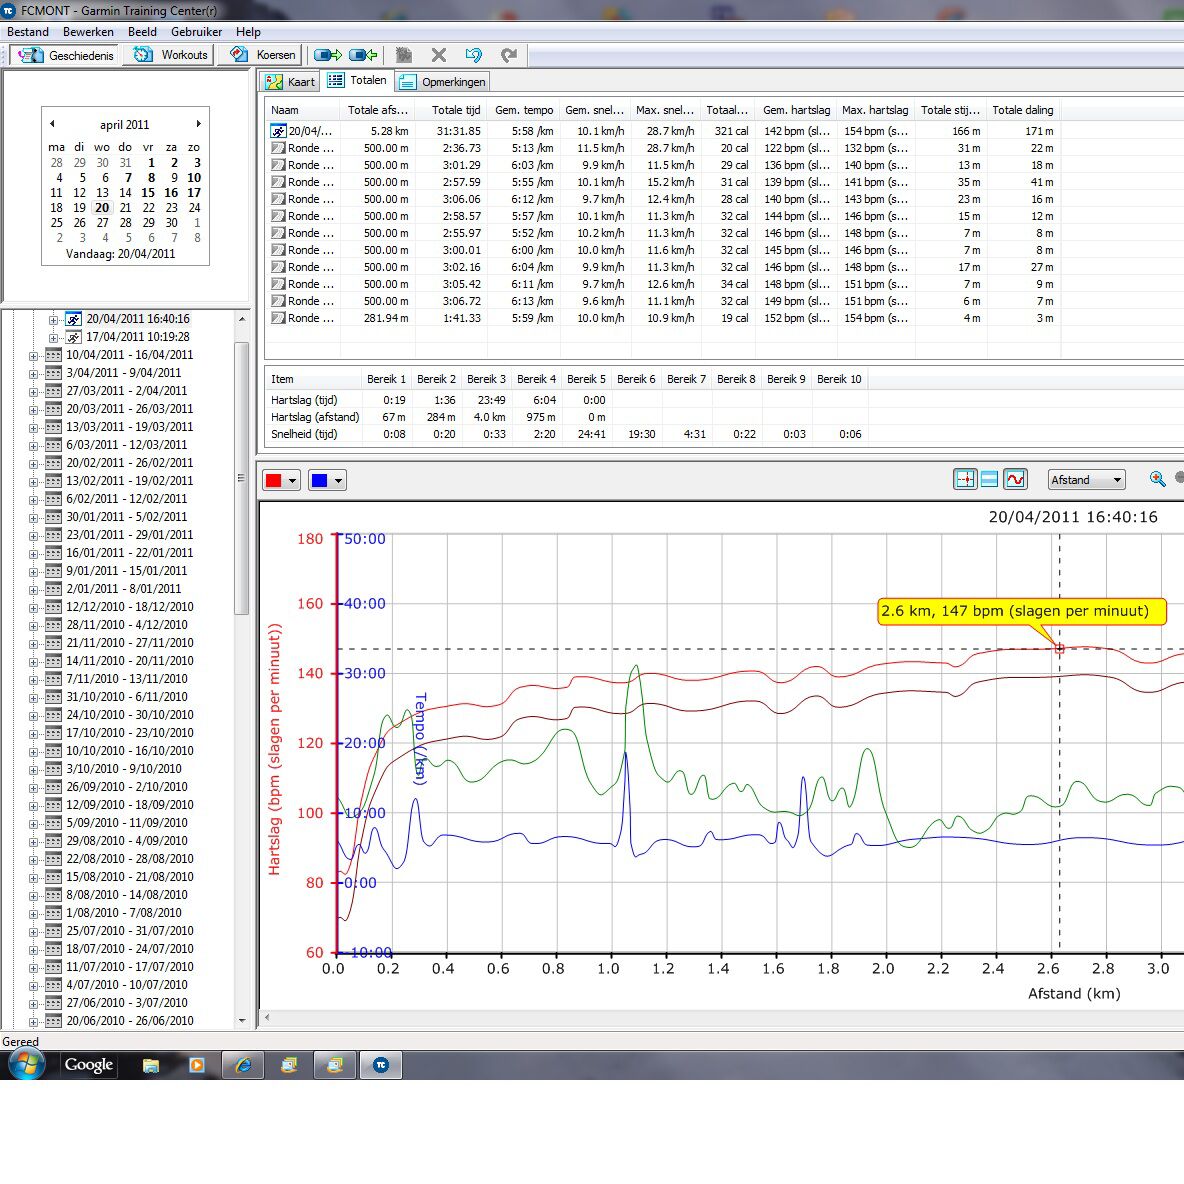Click the Redo arrow toolbar icon

[509, 55]
